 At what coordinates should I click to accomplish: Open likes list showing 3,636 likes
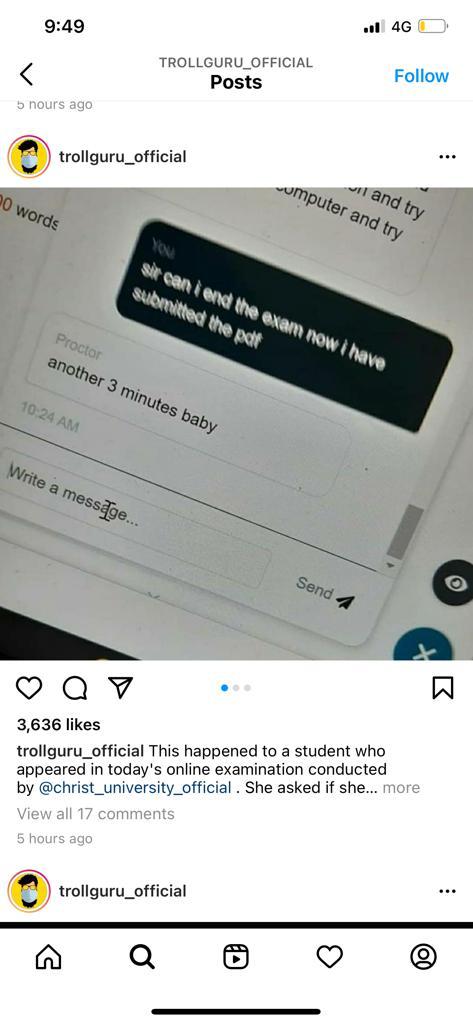(x=58, y=724)
